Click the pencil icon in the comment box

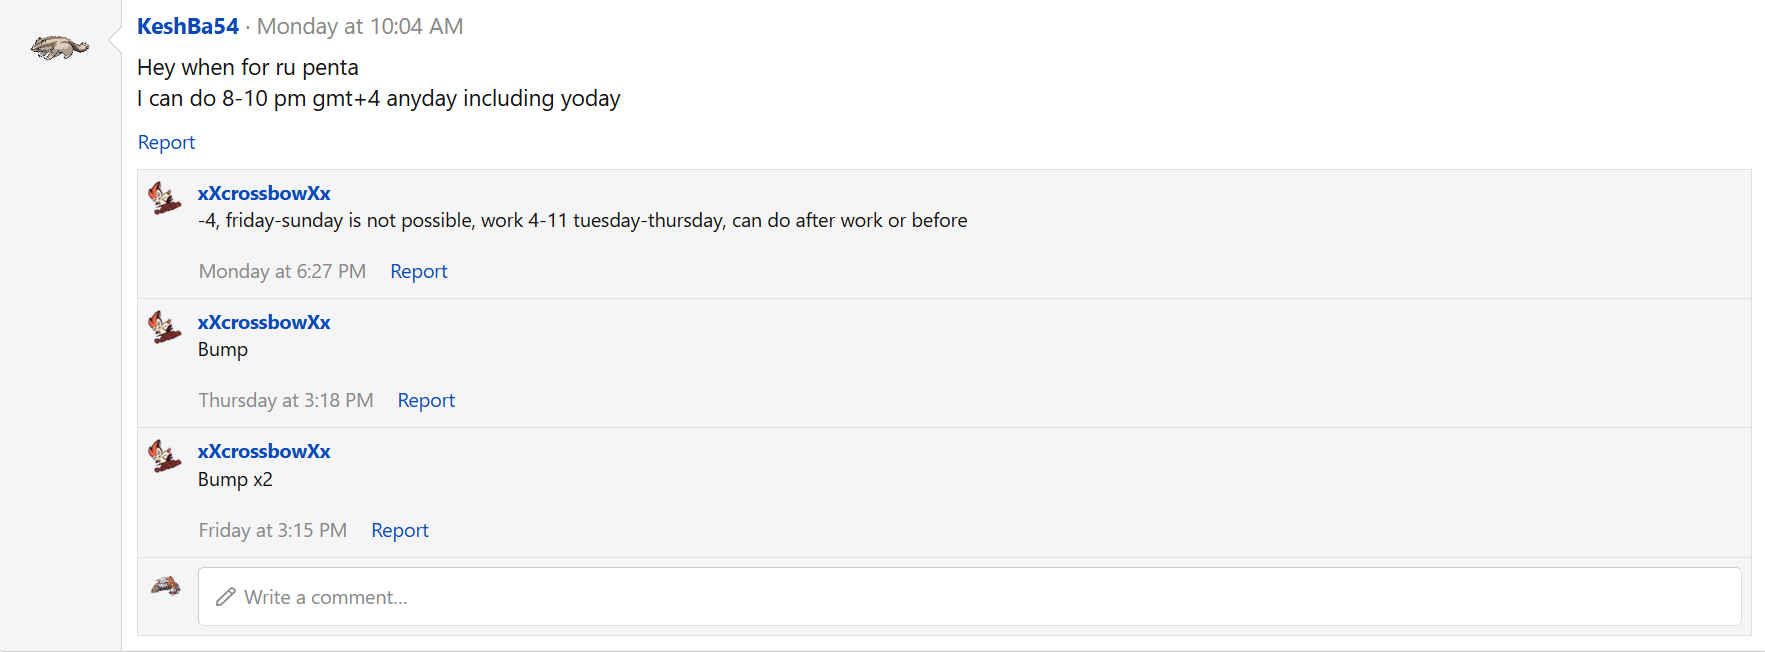pos(226,597)
